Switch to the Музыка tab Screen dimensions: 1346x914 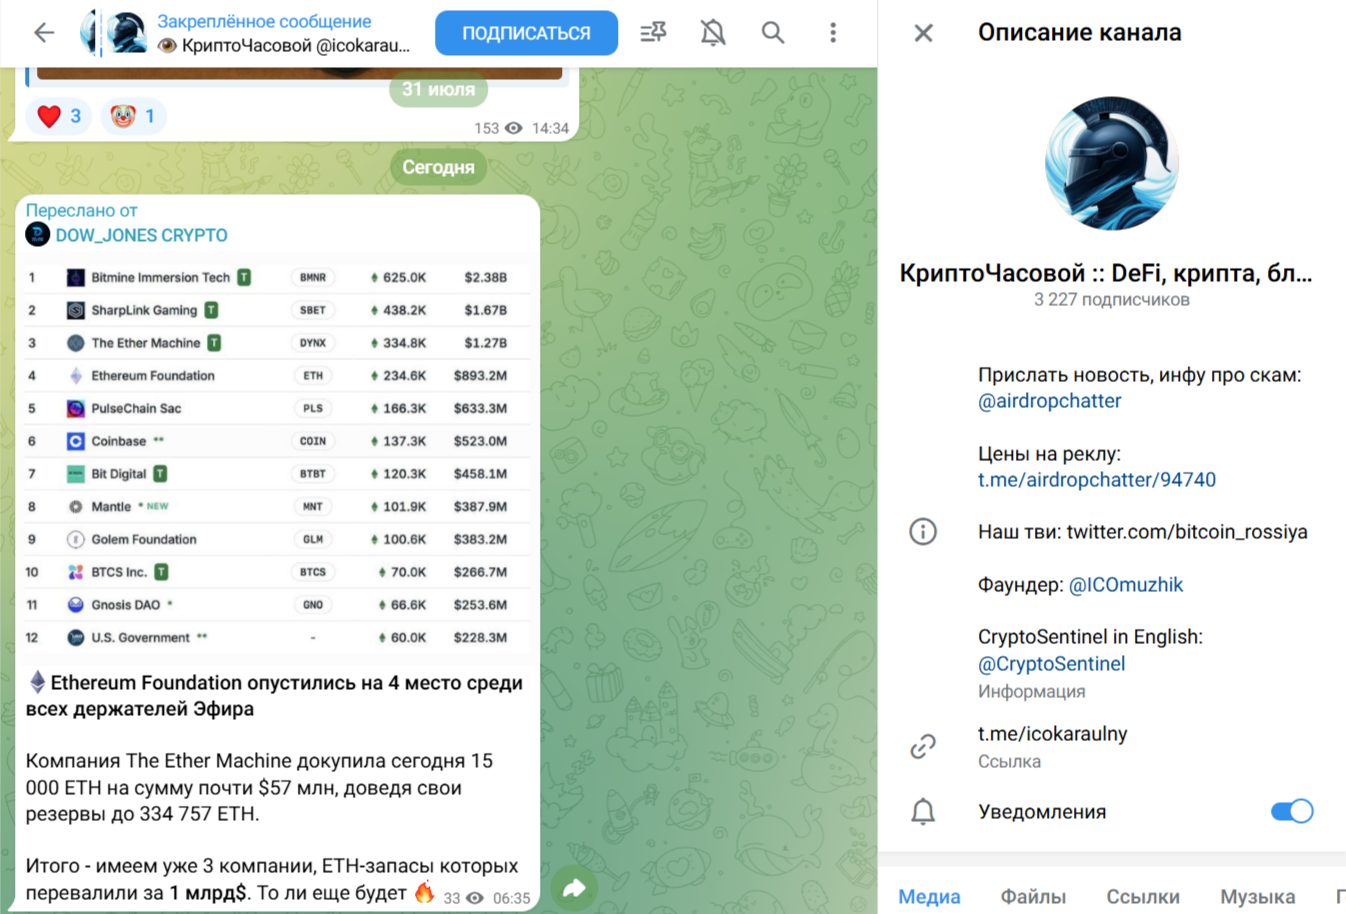1257,896
